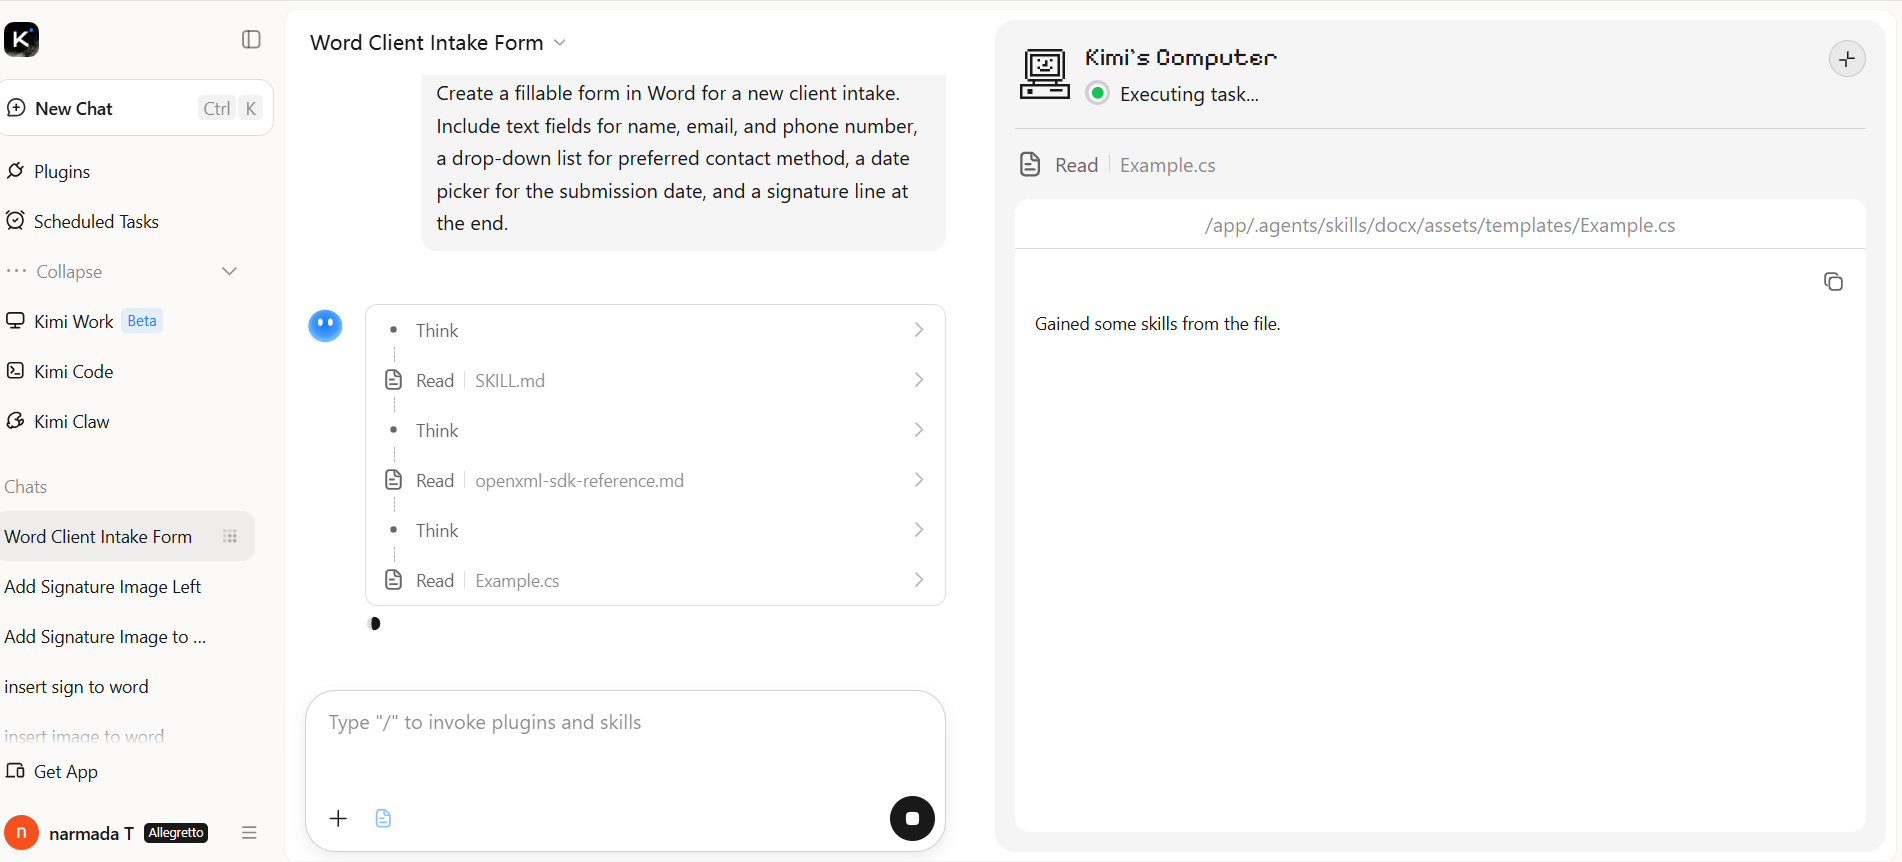This screenshot has height=862, width=1902.
Task: Expand the Read Example.cs step
Action: coord(655,581)
